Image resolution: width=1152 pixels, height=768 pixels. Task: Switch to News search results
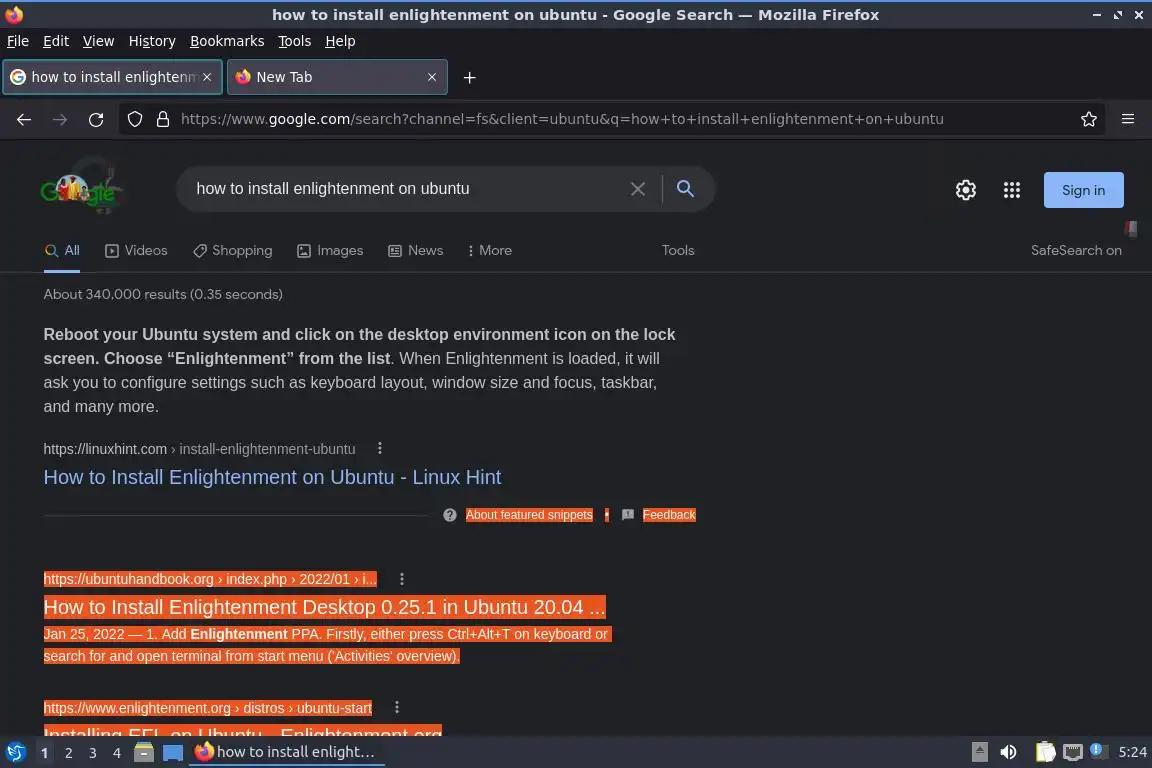[416, 251]
